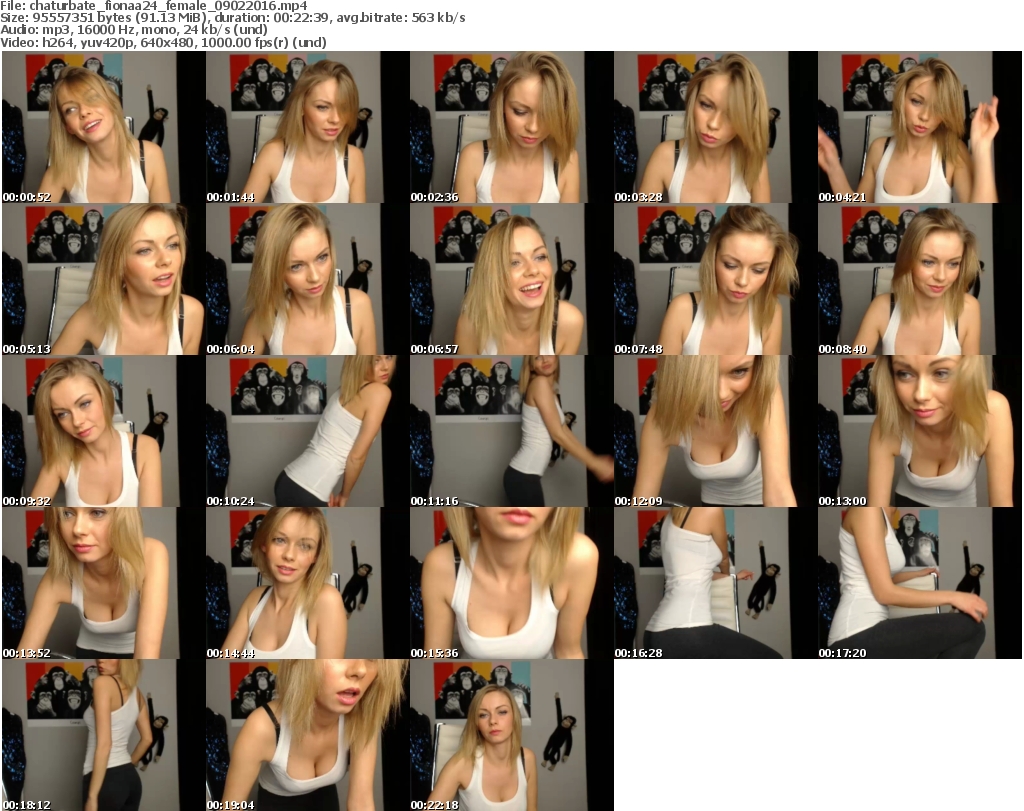Click the thumbnail stamped 00:07:48
This screenshot has width=1024, height=811.
coord(715,279)
